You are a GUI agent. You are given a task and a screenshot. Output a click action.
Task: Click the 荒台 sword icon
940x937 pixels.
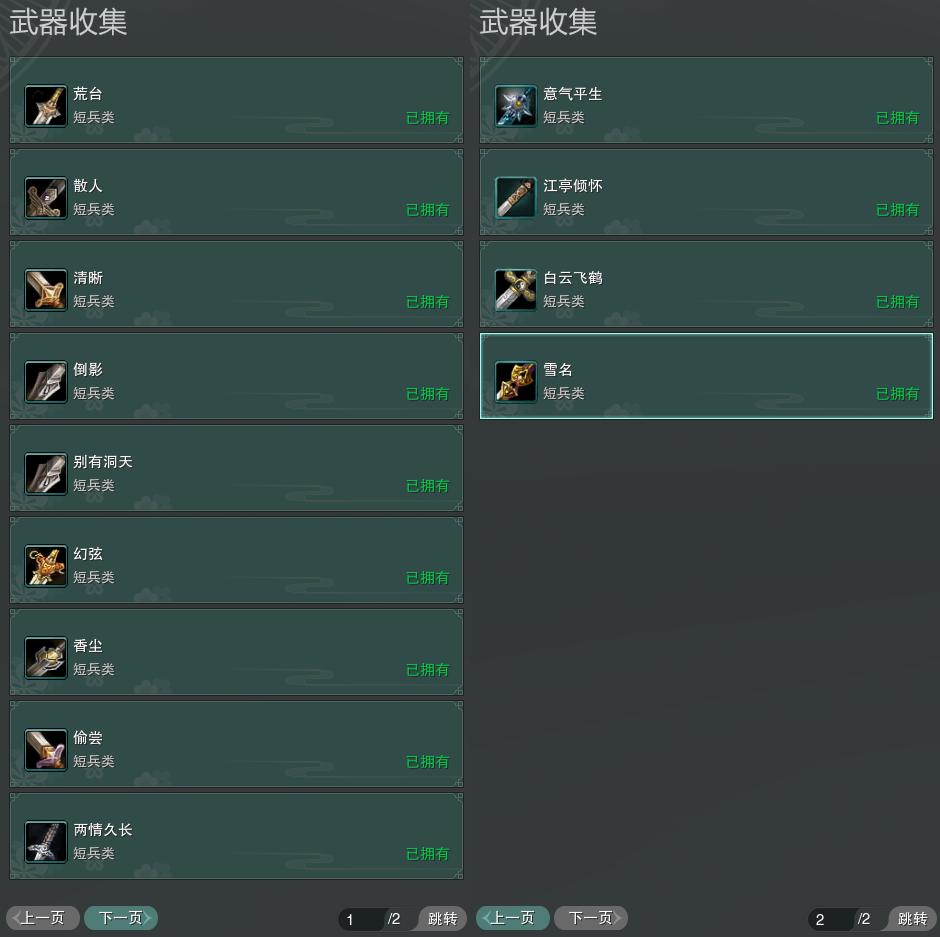[46, 106]
